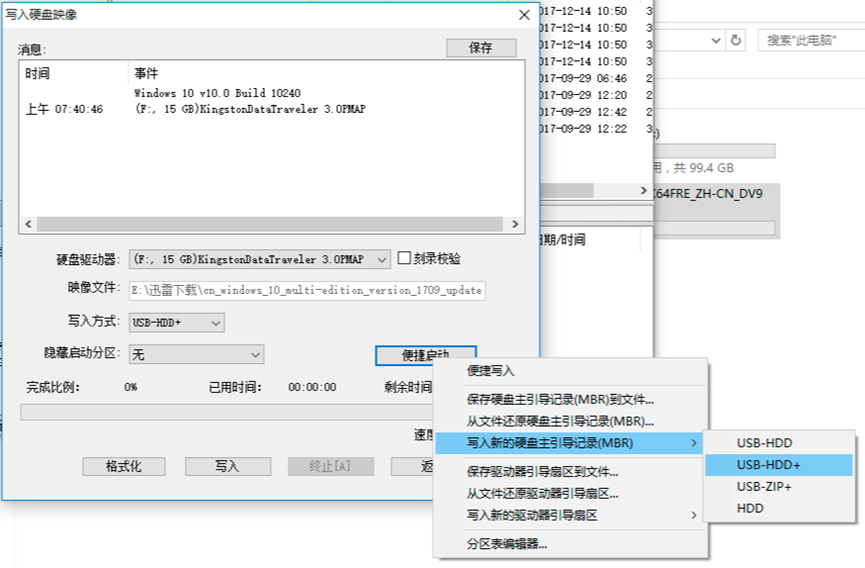Select 便捷写入 menu entry
Viewport: 865px width, 568px height.
pos(570,371)
